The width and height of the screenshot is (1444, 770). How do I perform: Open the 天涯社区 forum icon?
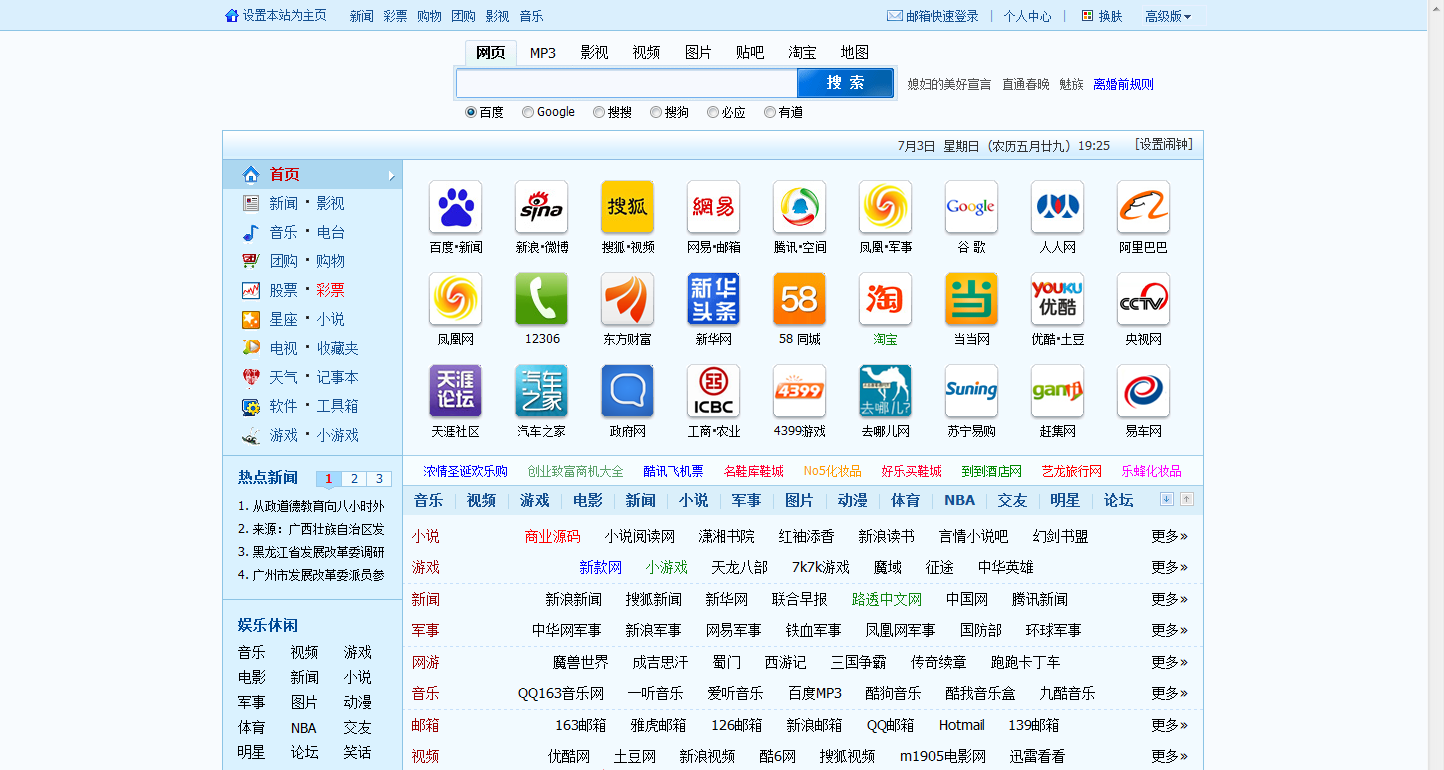point(455,391)
